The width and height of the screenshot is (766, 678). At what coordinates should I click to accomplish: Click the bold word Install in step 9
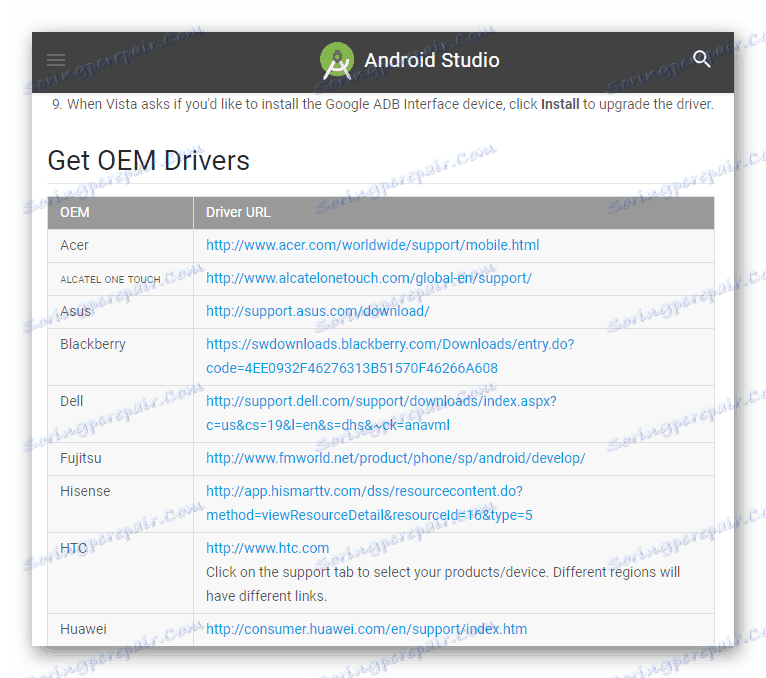point(560,104)
